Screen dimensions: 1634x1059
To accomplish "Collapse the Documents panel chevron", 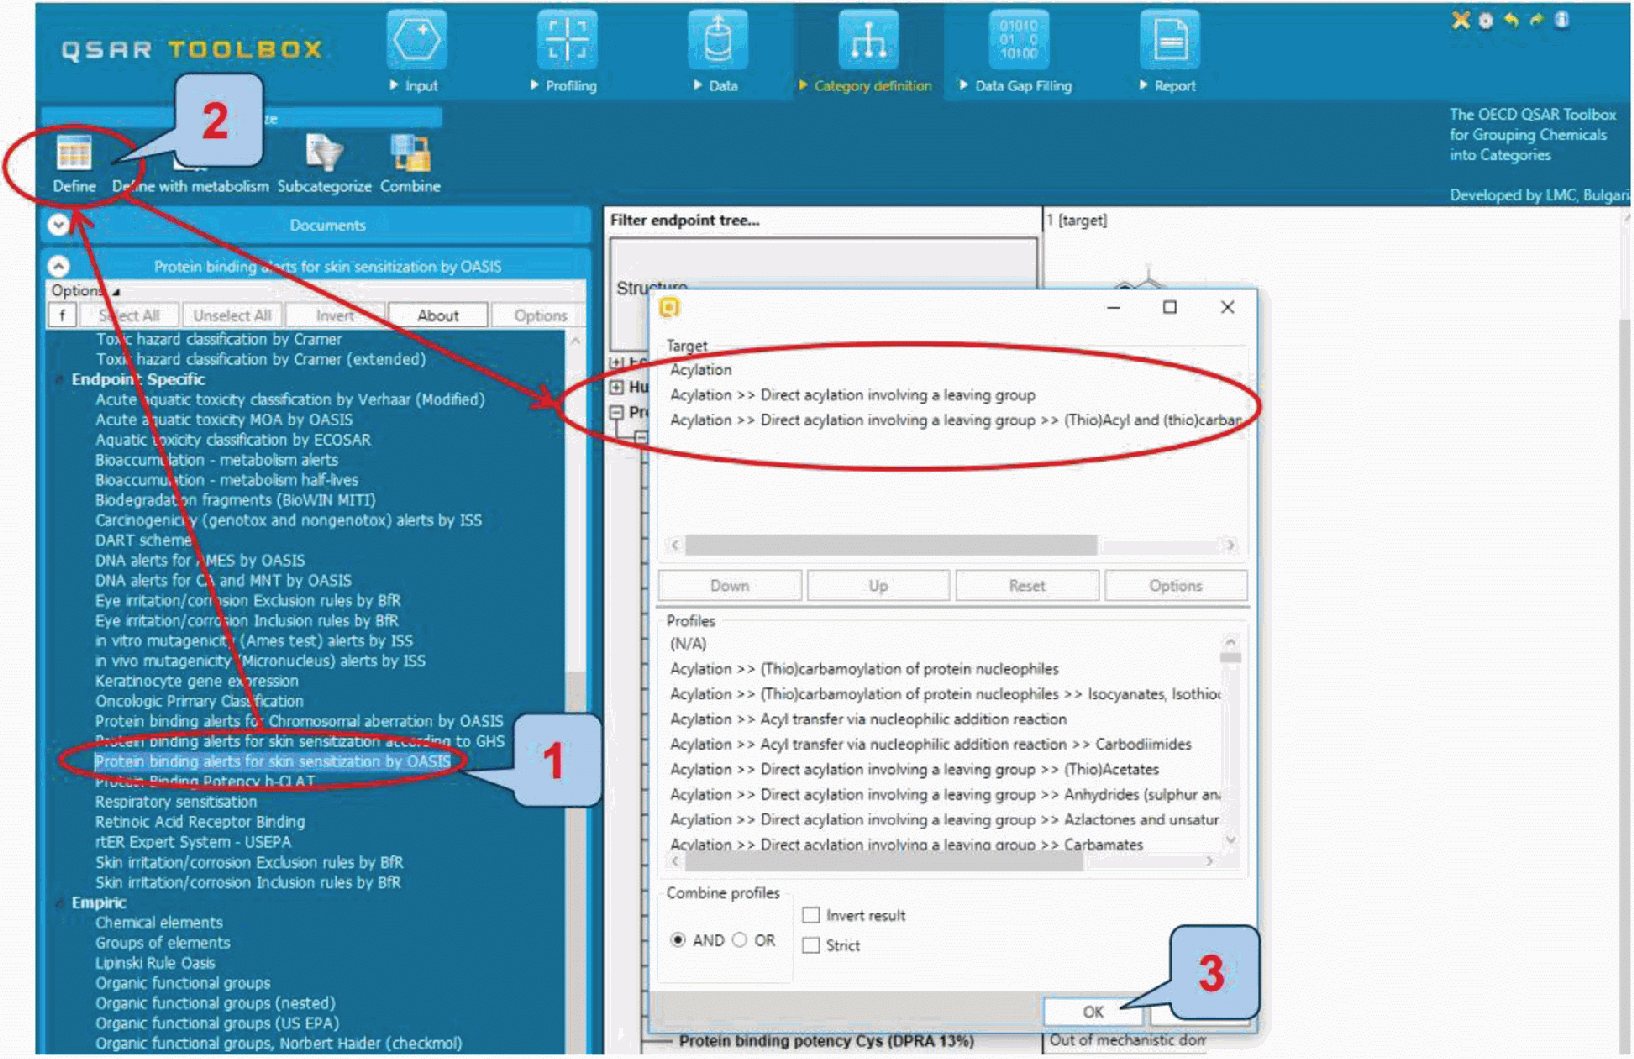I will click(x=59, y=225).
